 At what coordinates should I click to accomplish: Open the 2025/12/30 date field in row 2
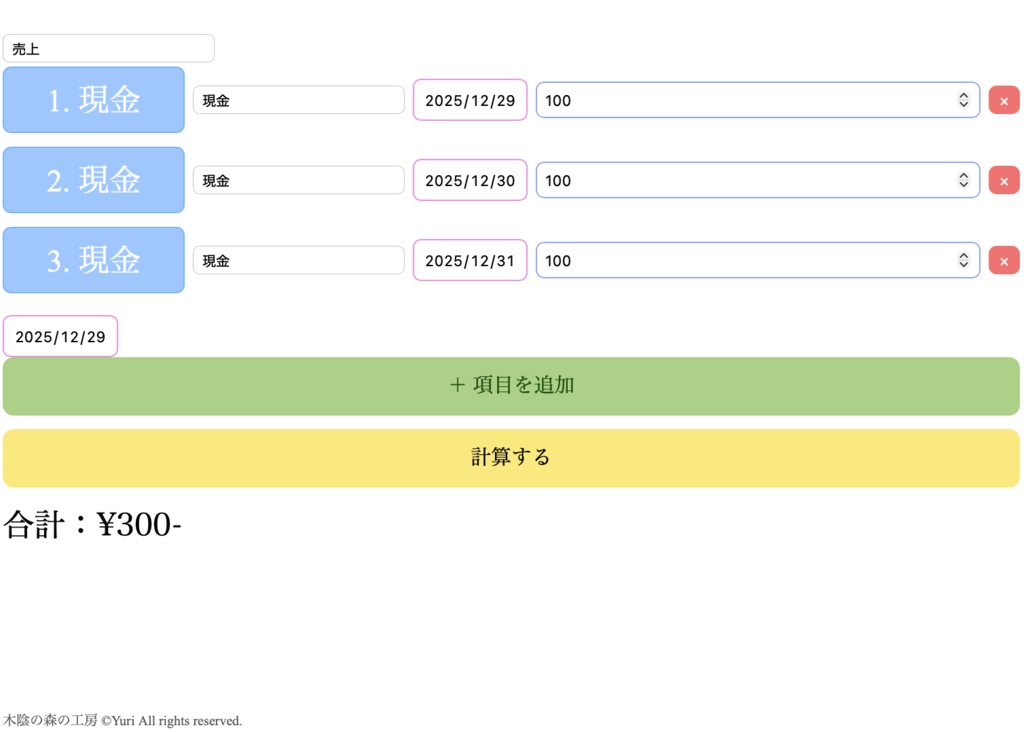(469, 180)
